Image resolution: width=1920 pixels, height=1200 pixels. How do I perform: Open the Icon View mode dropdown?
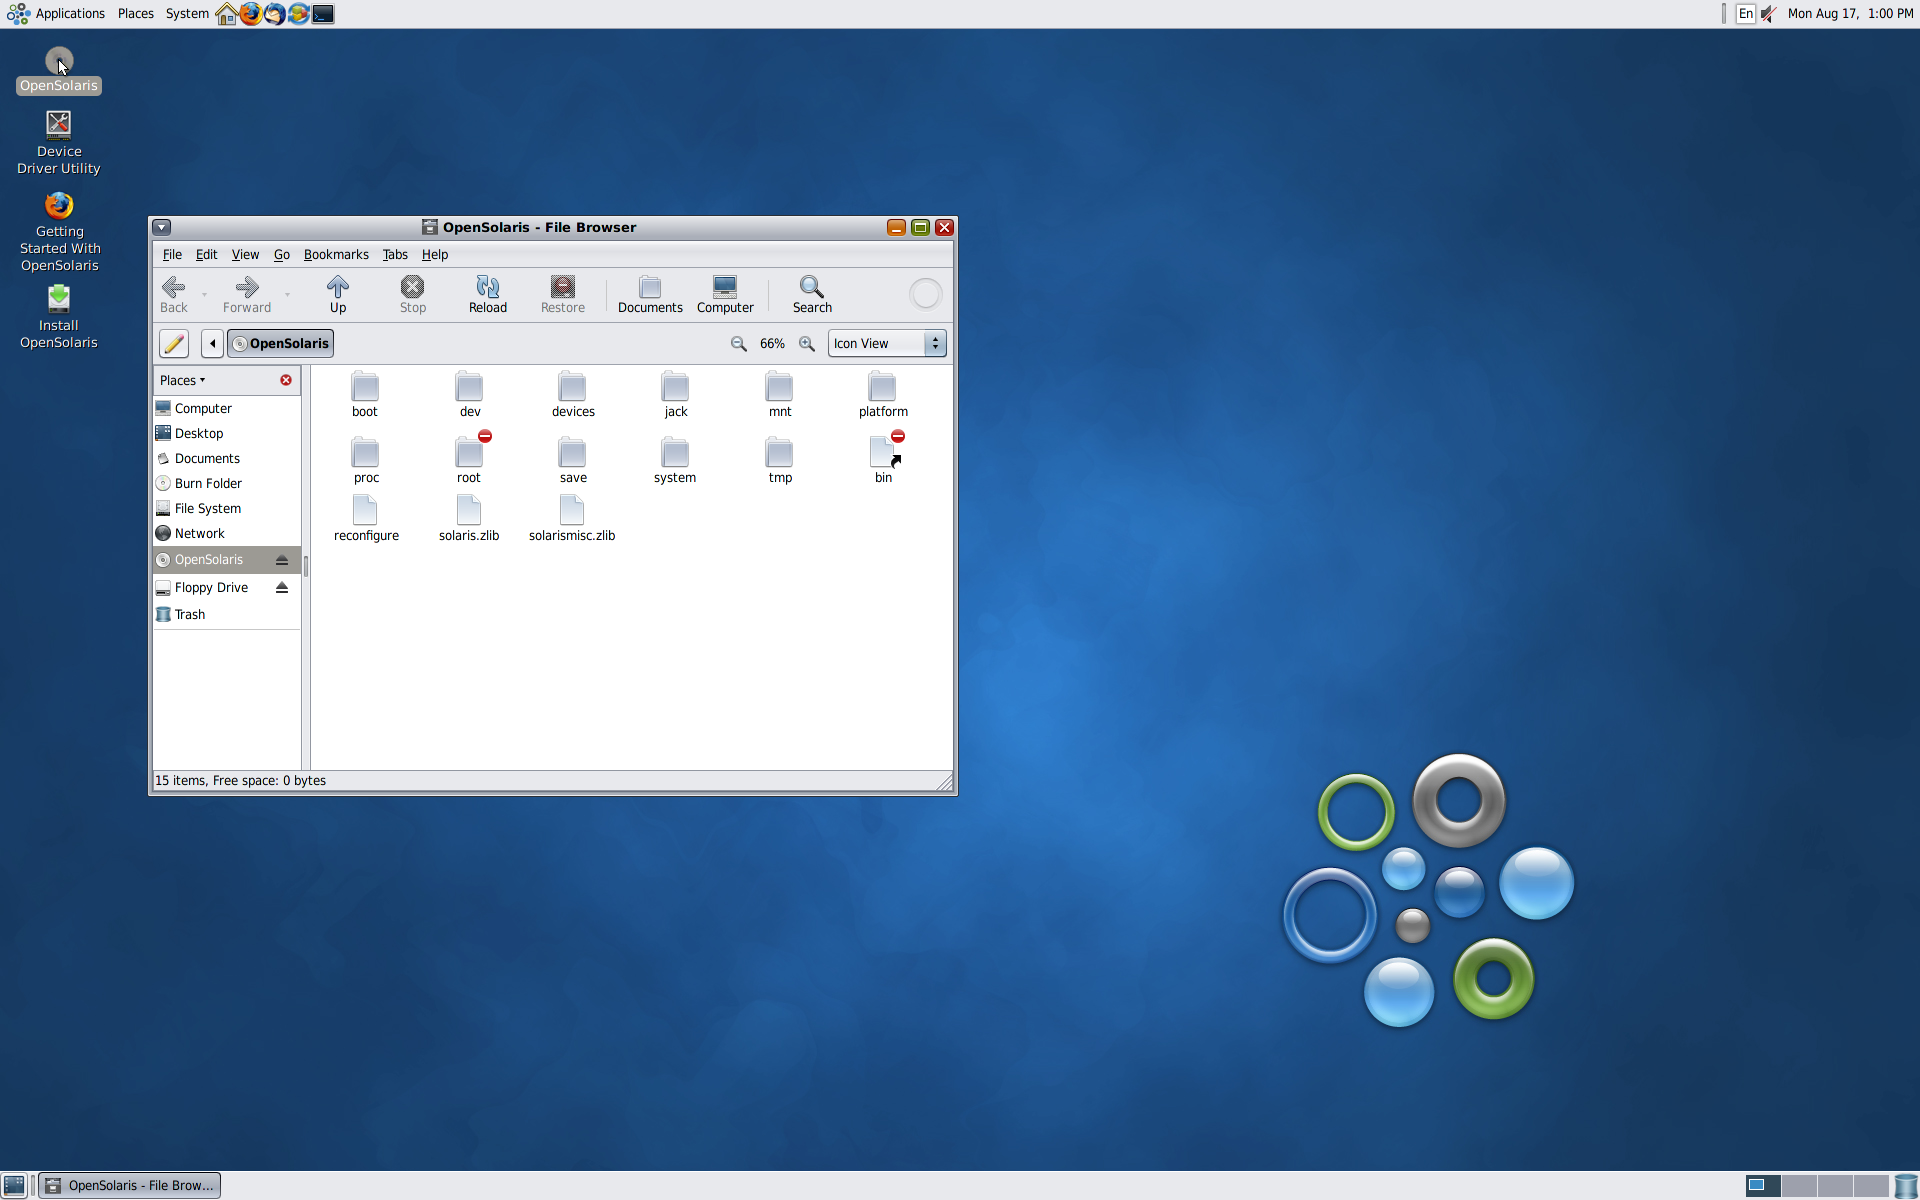click(x=887, y=344)
